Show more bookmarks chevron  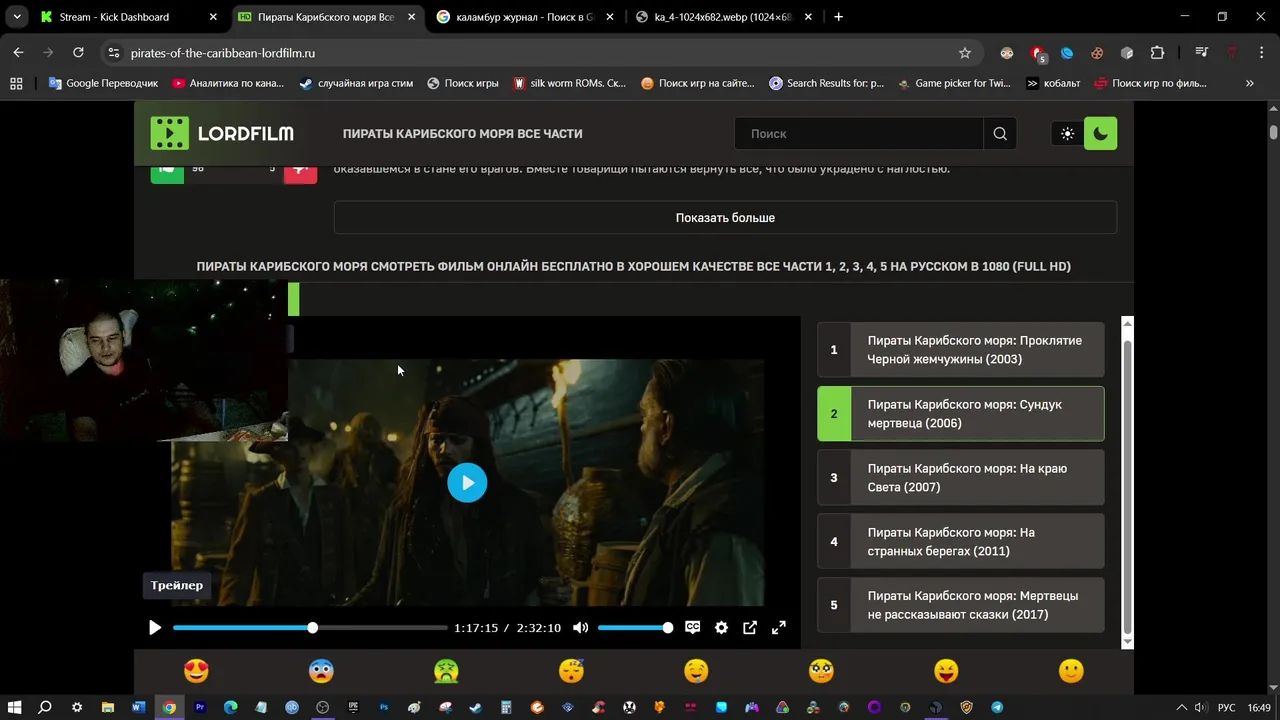pos(1250,83)
